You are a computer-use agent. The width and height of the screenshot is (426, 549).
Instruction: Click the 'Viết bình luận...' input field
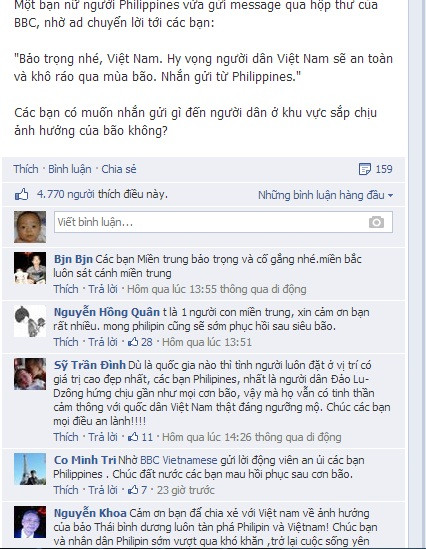coord(223,222)
